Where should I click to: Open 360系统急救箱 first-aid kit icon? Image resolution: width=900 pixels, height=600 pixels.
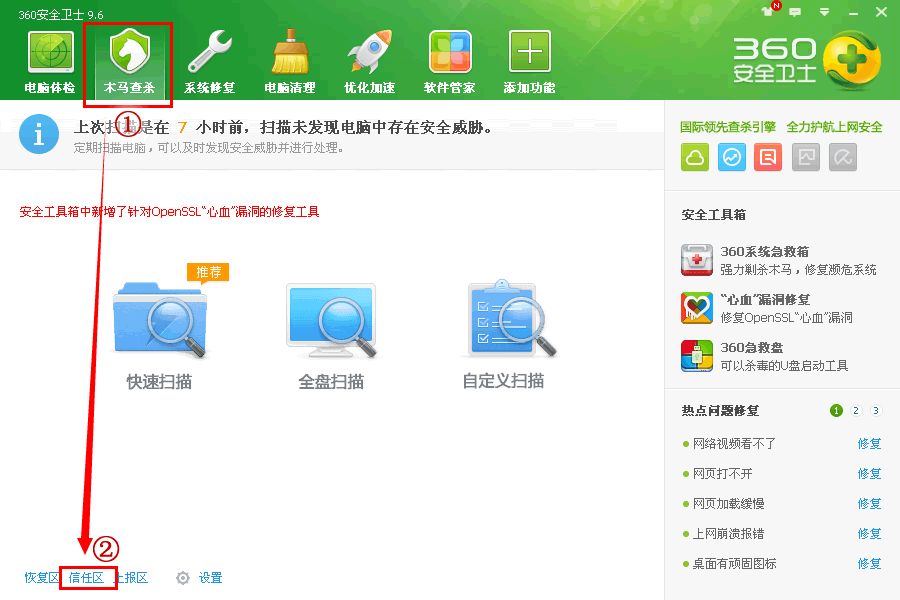[x=697, y=260]
